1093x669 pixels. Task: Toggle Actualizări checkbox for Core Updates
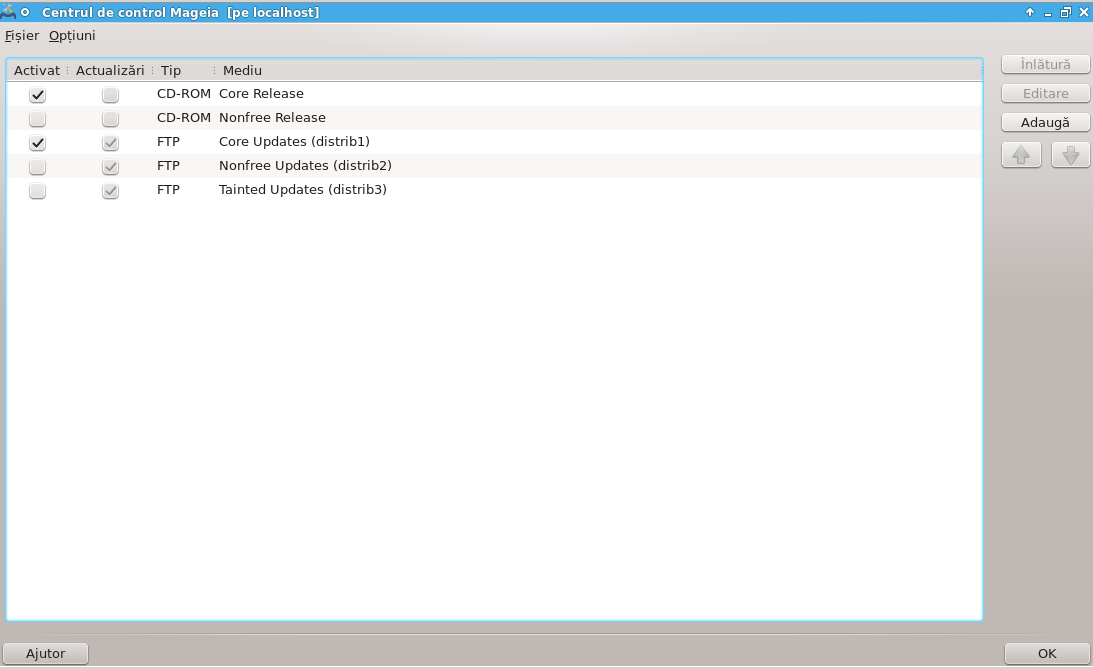[x=110, y=142]
